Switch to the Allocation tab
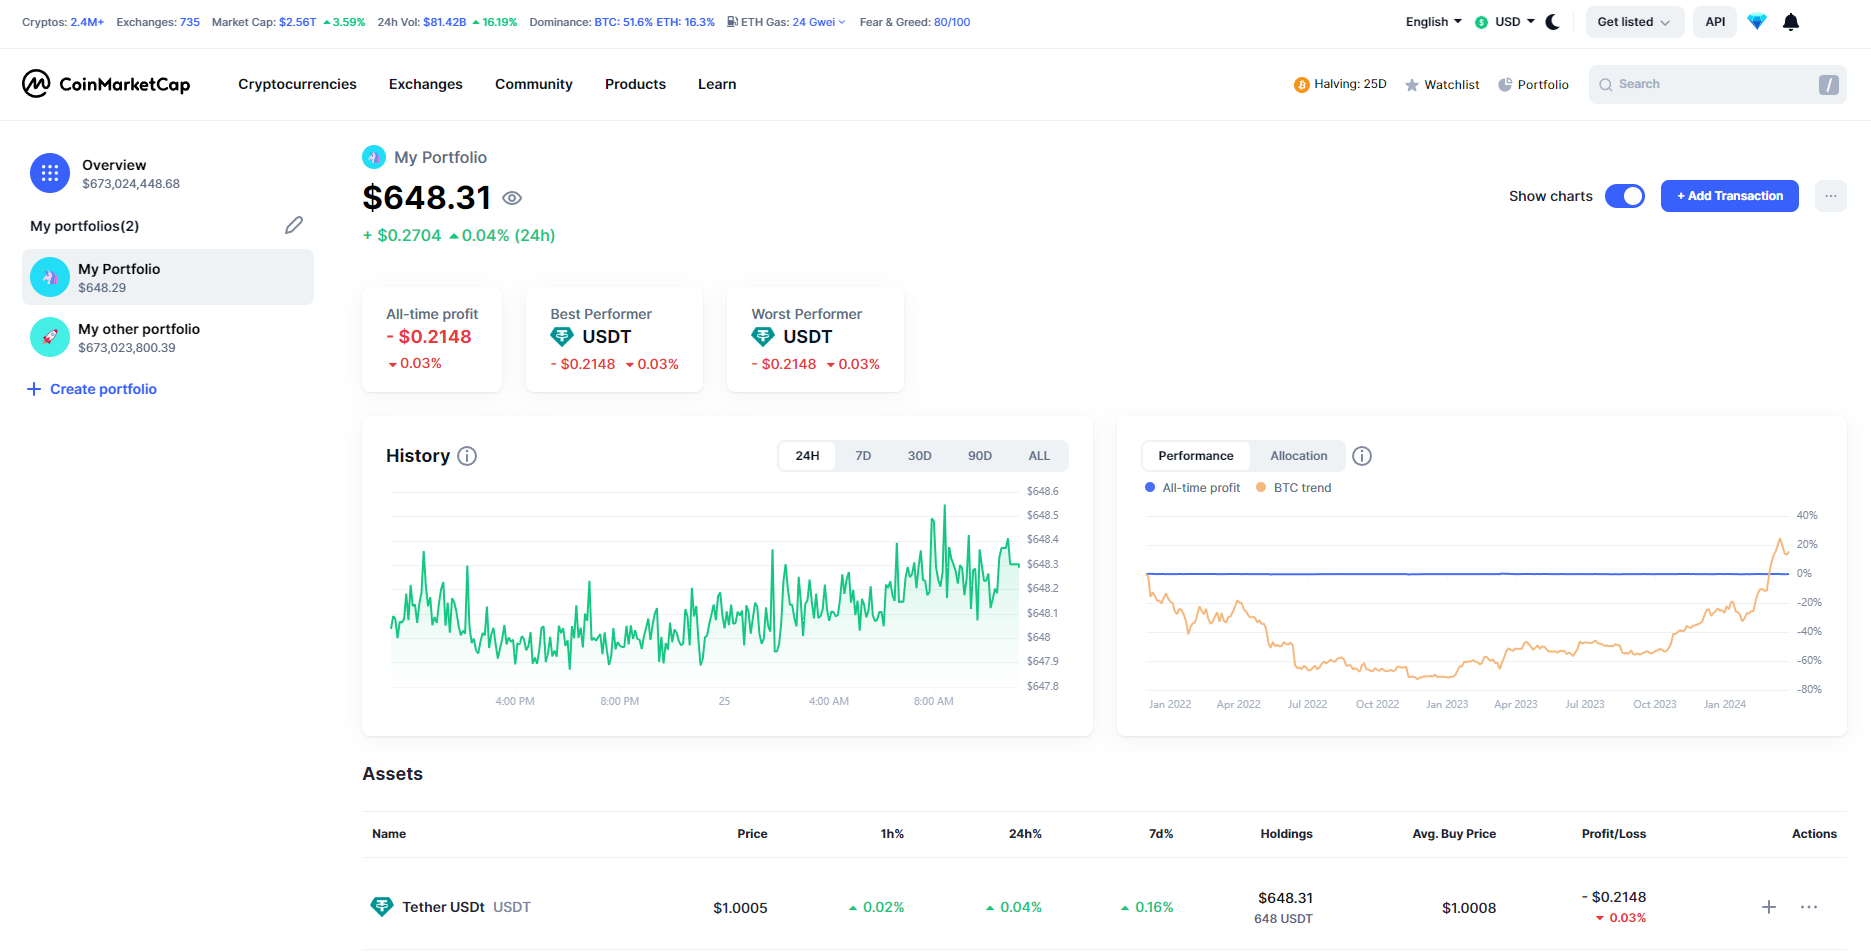The height and width of the screenshot is (952, 1871). tap(1298, 456)
